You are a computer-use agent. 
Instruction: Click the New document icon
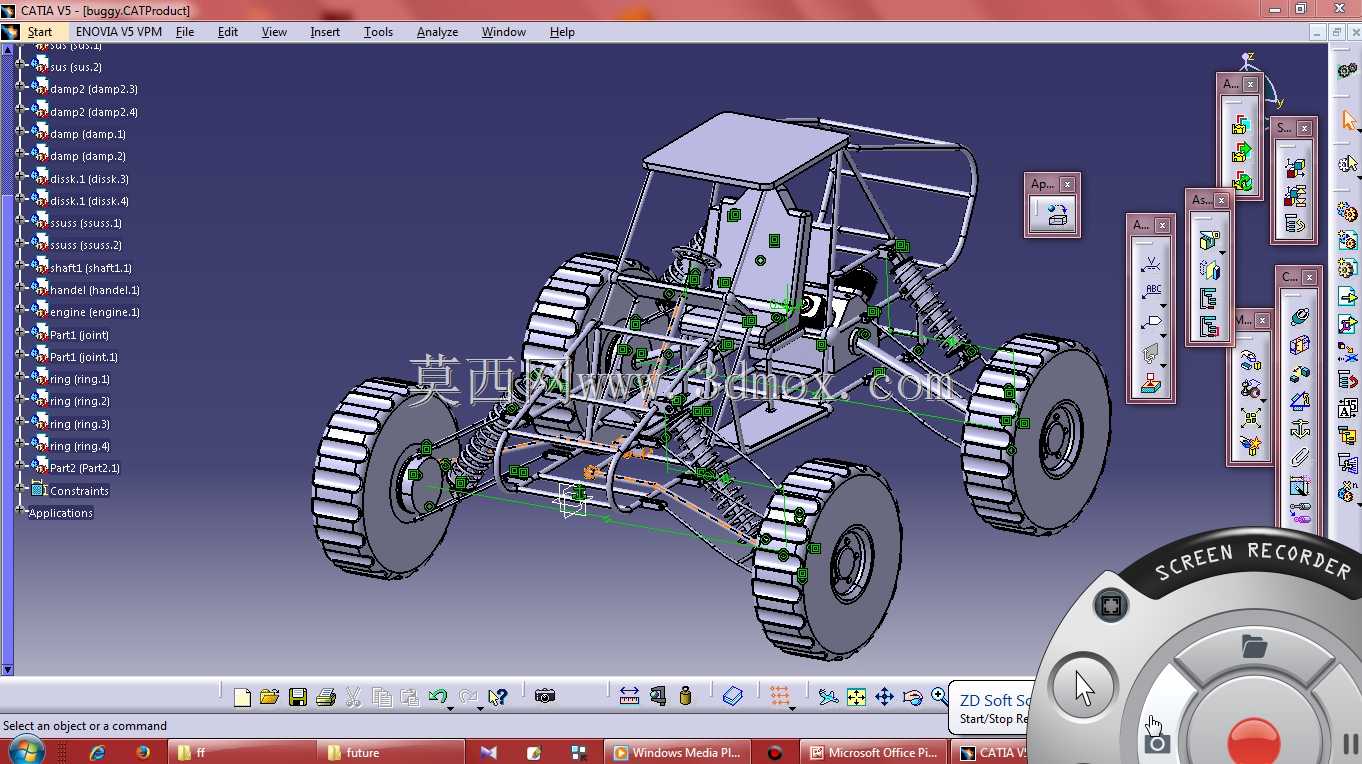coord(242,697)
